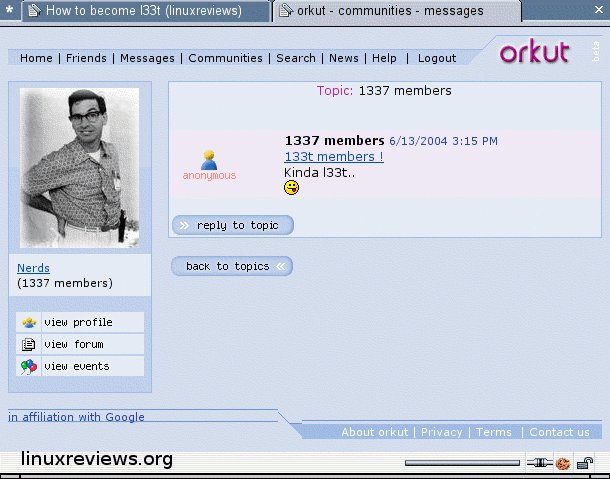The image size is (610, 479).
Task: Click the padlock security icon
Action: point(585,463)
